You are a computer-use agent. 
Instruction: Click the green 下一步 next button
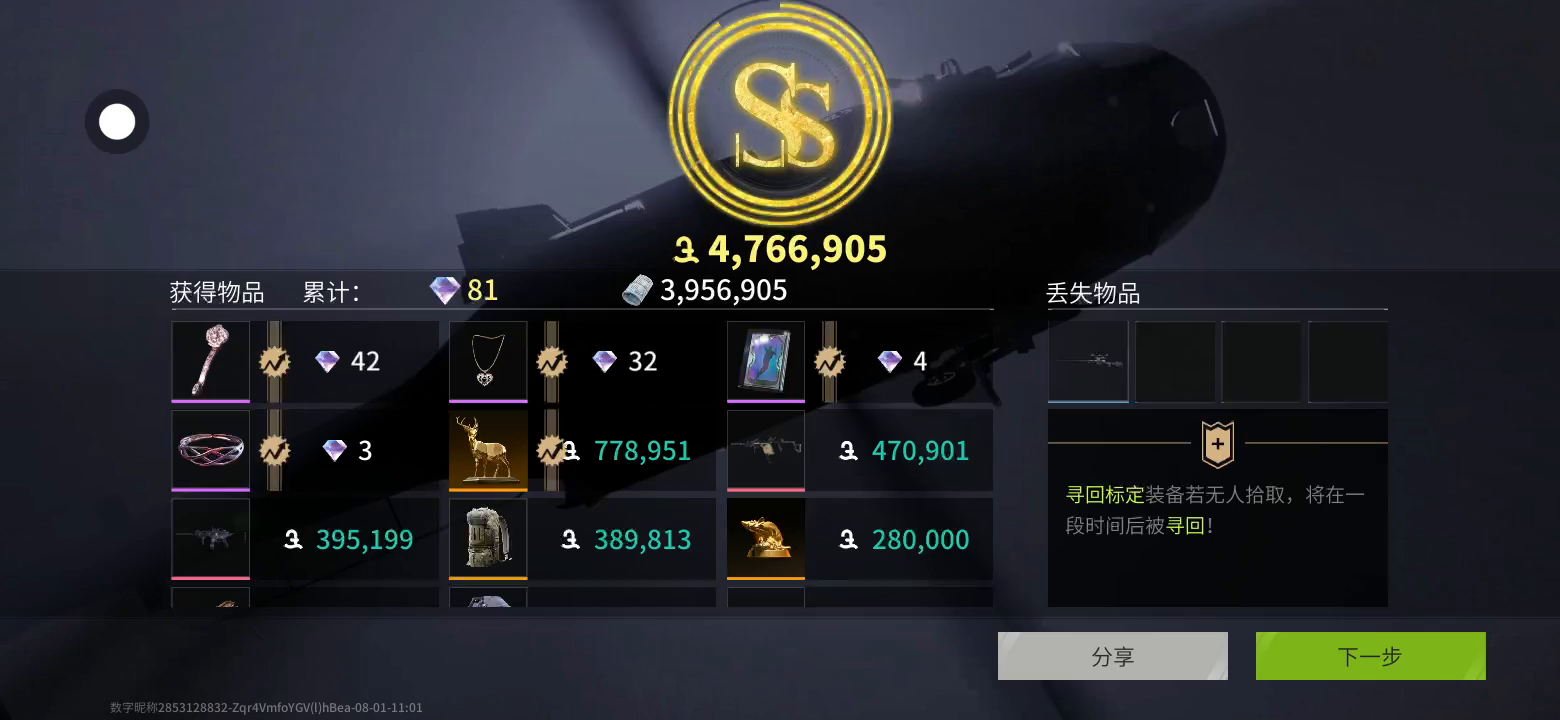[1371, 656]
